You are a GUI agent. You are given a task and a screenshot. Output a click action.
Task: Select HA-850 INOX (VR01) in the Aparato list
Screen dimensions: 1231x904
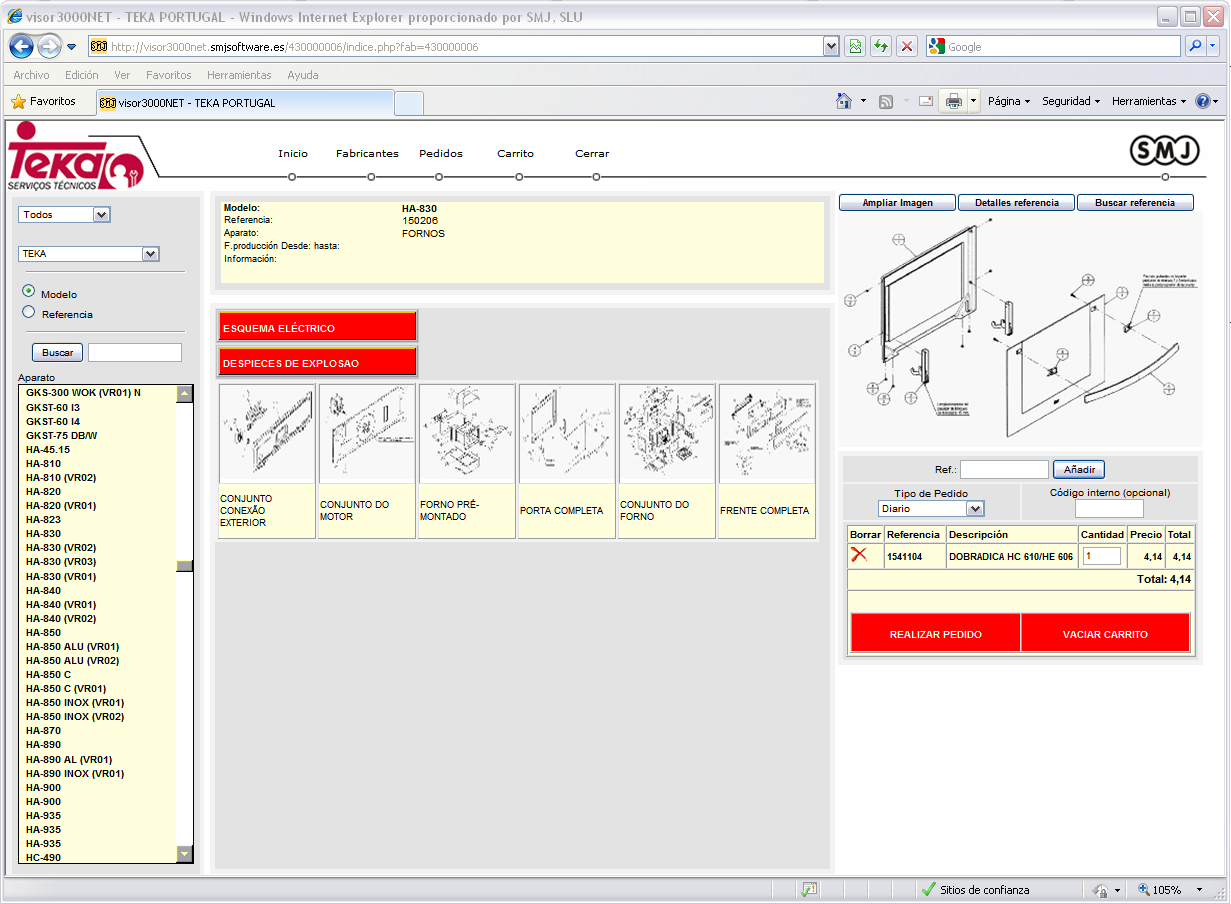(x=75, y=702)
